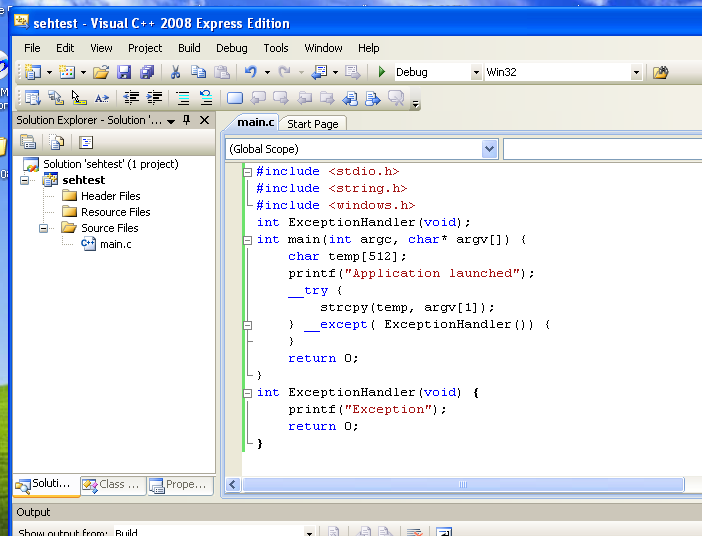The height and width of the screenshot is (536, 702).
Task: Select the main.c editor tab
Action: pos(255,122)
